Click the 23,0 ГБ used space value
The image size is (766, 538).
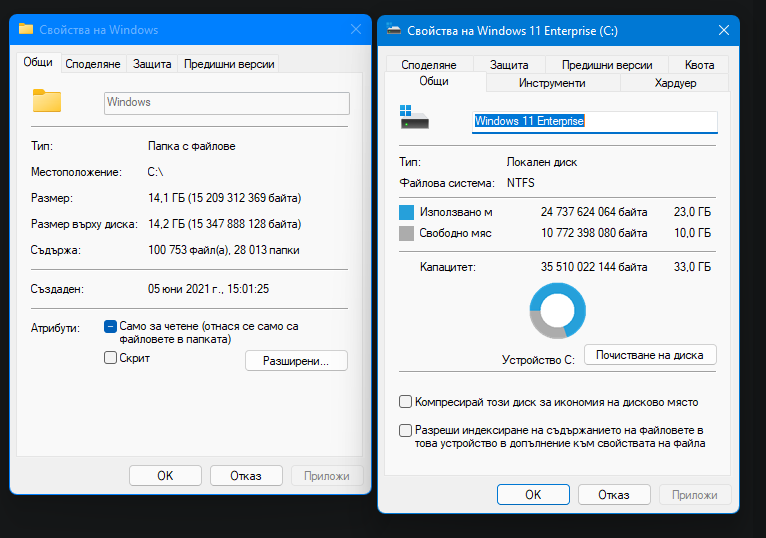pos(692,212)
